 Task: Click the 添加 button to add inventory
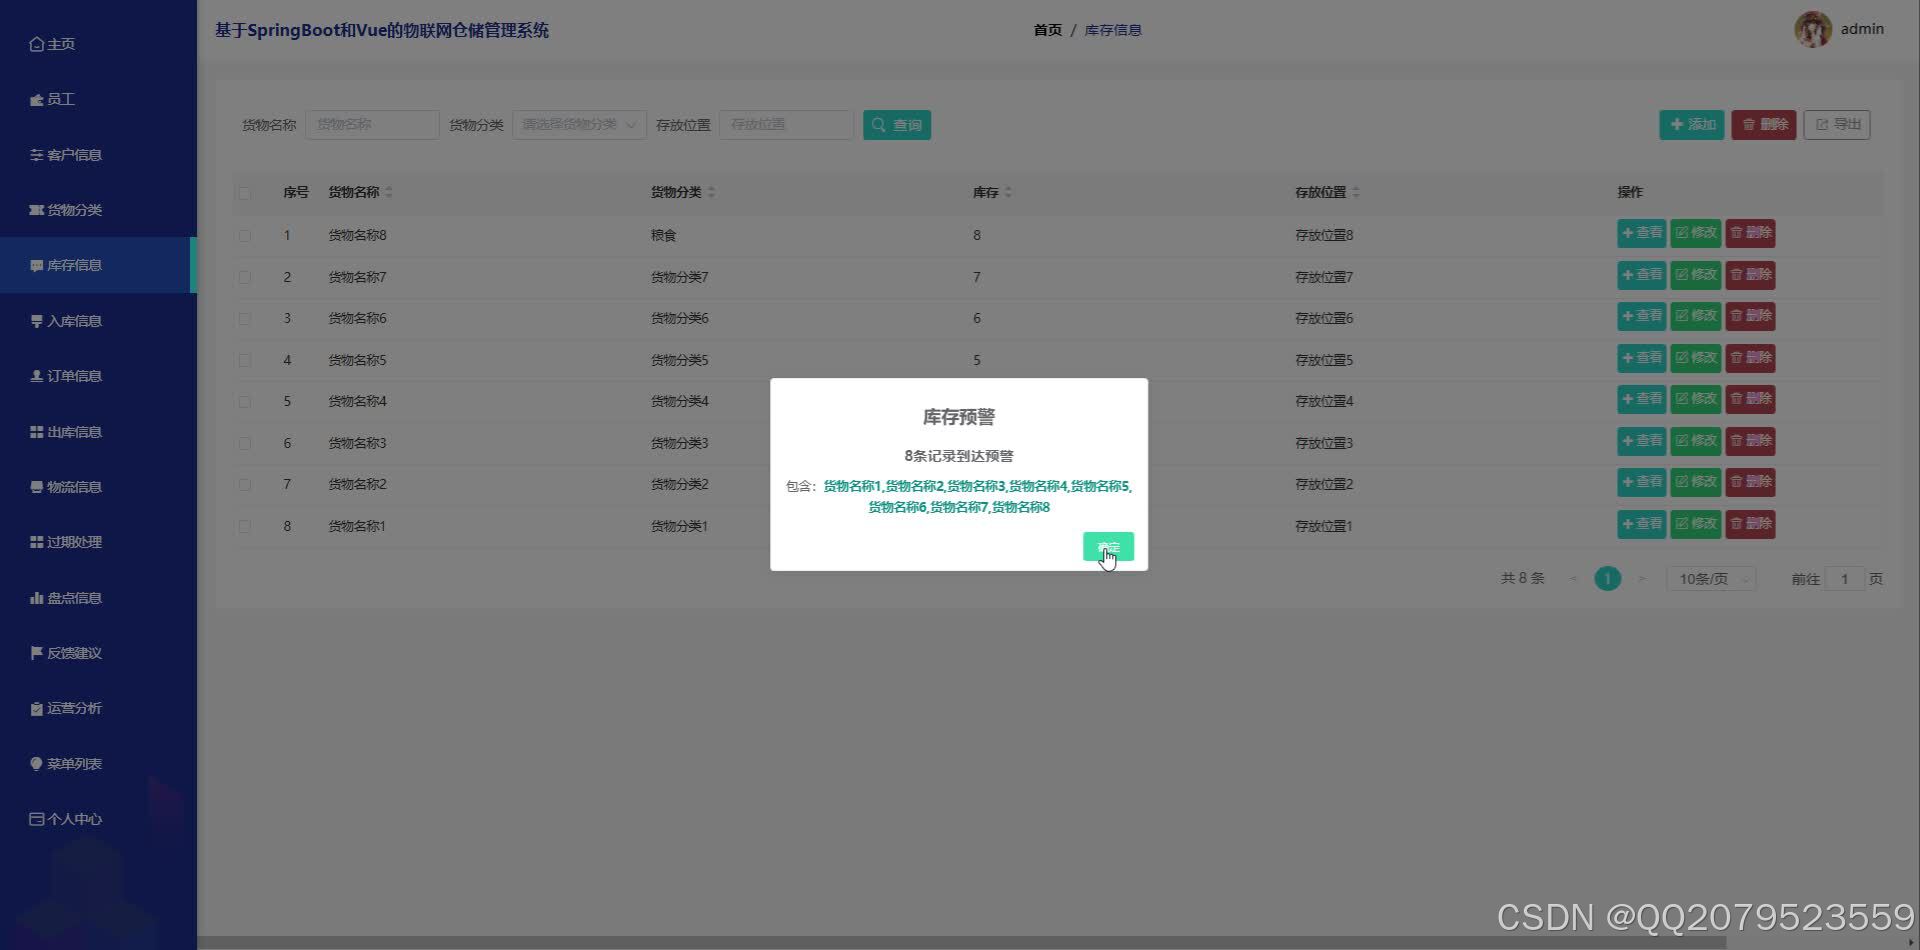tap(1690, 124)
